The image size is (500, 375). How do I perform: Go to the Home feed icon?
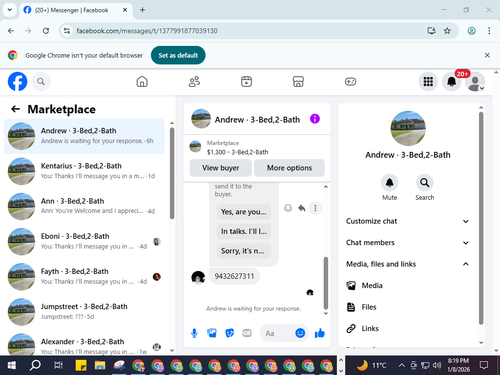tap(142, 81)
